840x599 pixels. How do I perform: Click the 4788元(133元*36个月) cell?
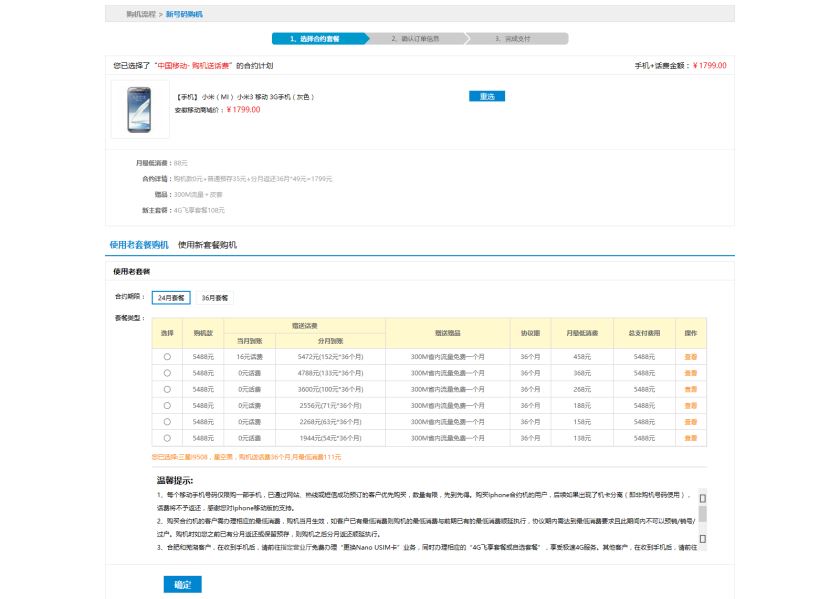[331, 373]
